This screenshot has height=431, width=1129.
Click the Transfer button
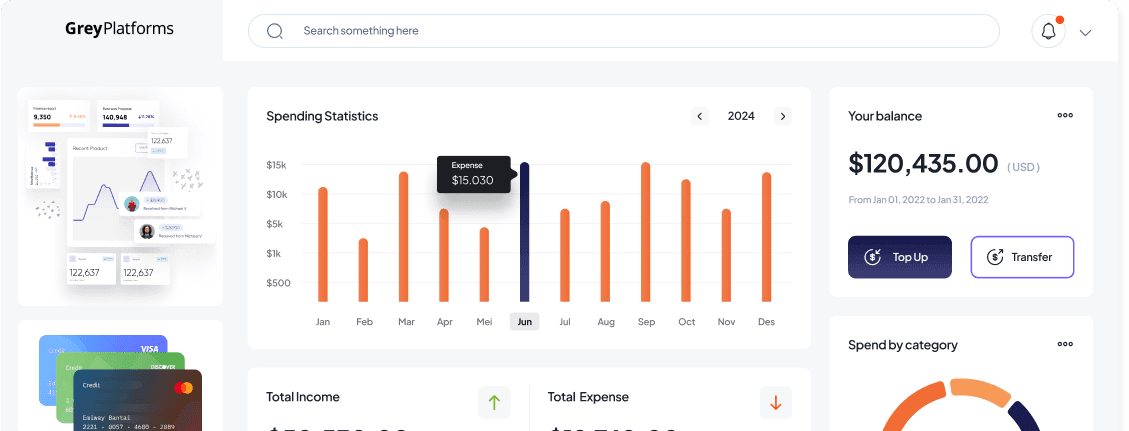tap(1022, 257)
